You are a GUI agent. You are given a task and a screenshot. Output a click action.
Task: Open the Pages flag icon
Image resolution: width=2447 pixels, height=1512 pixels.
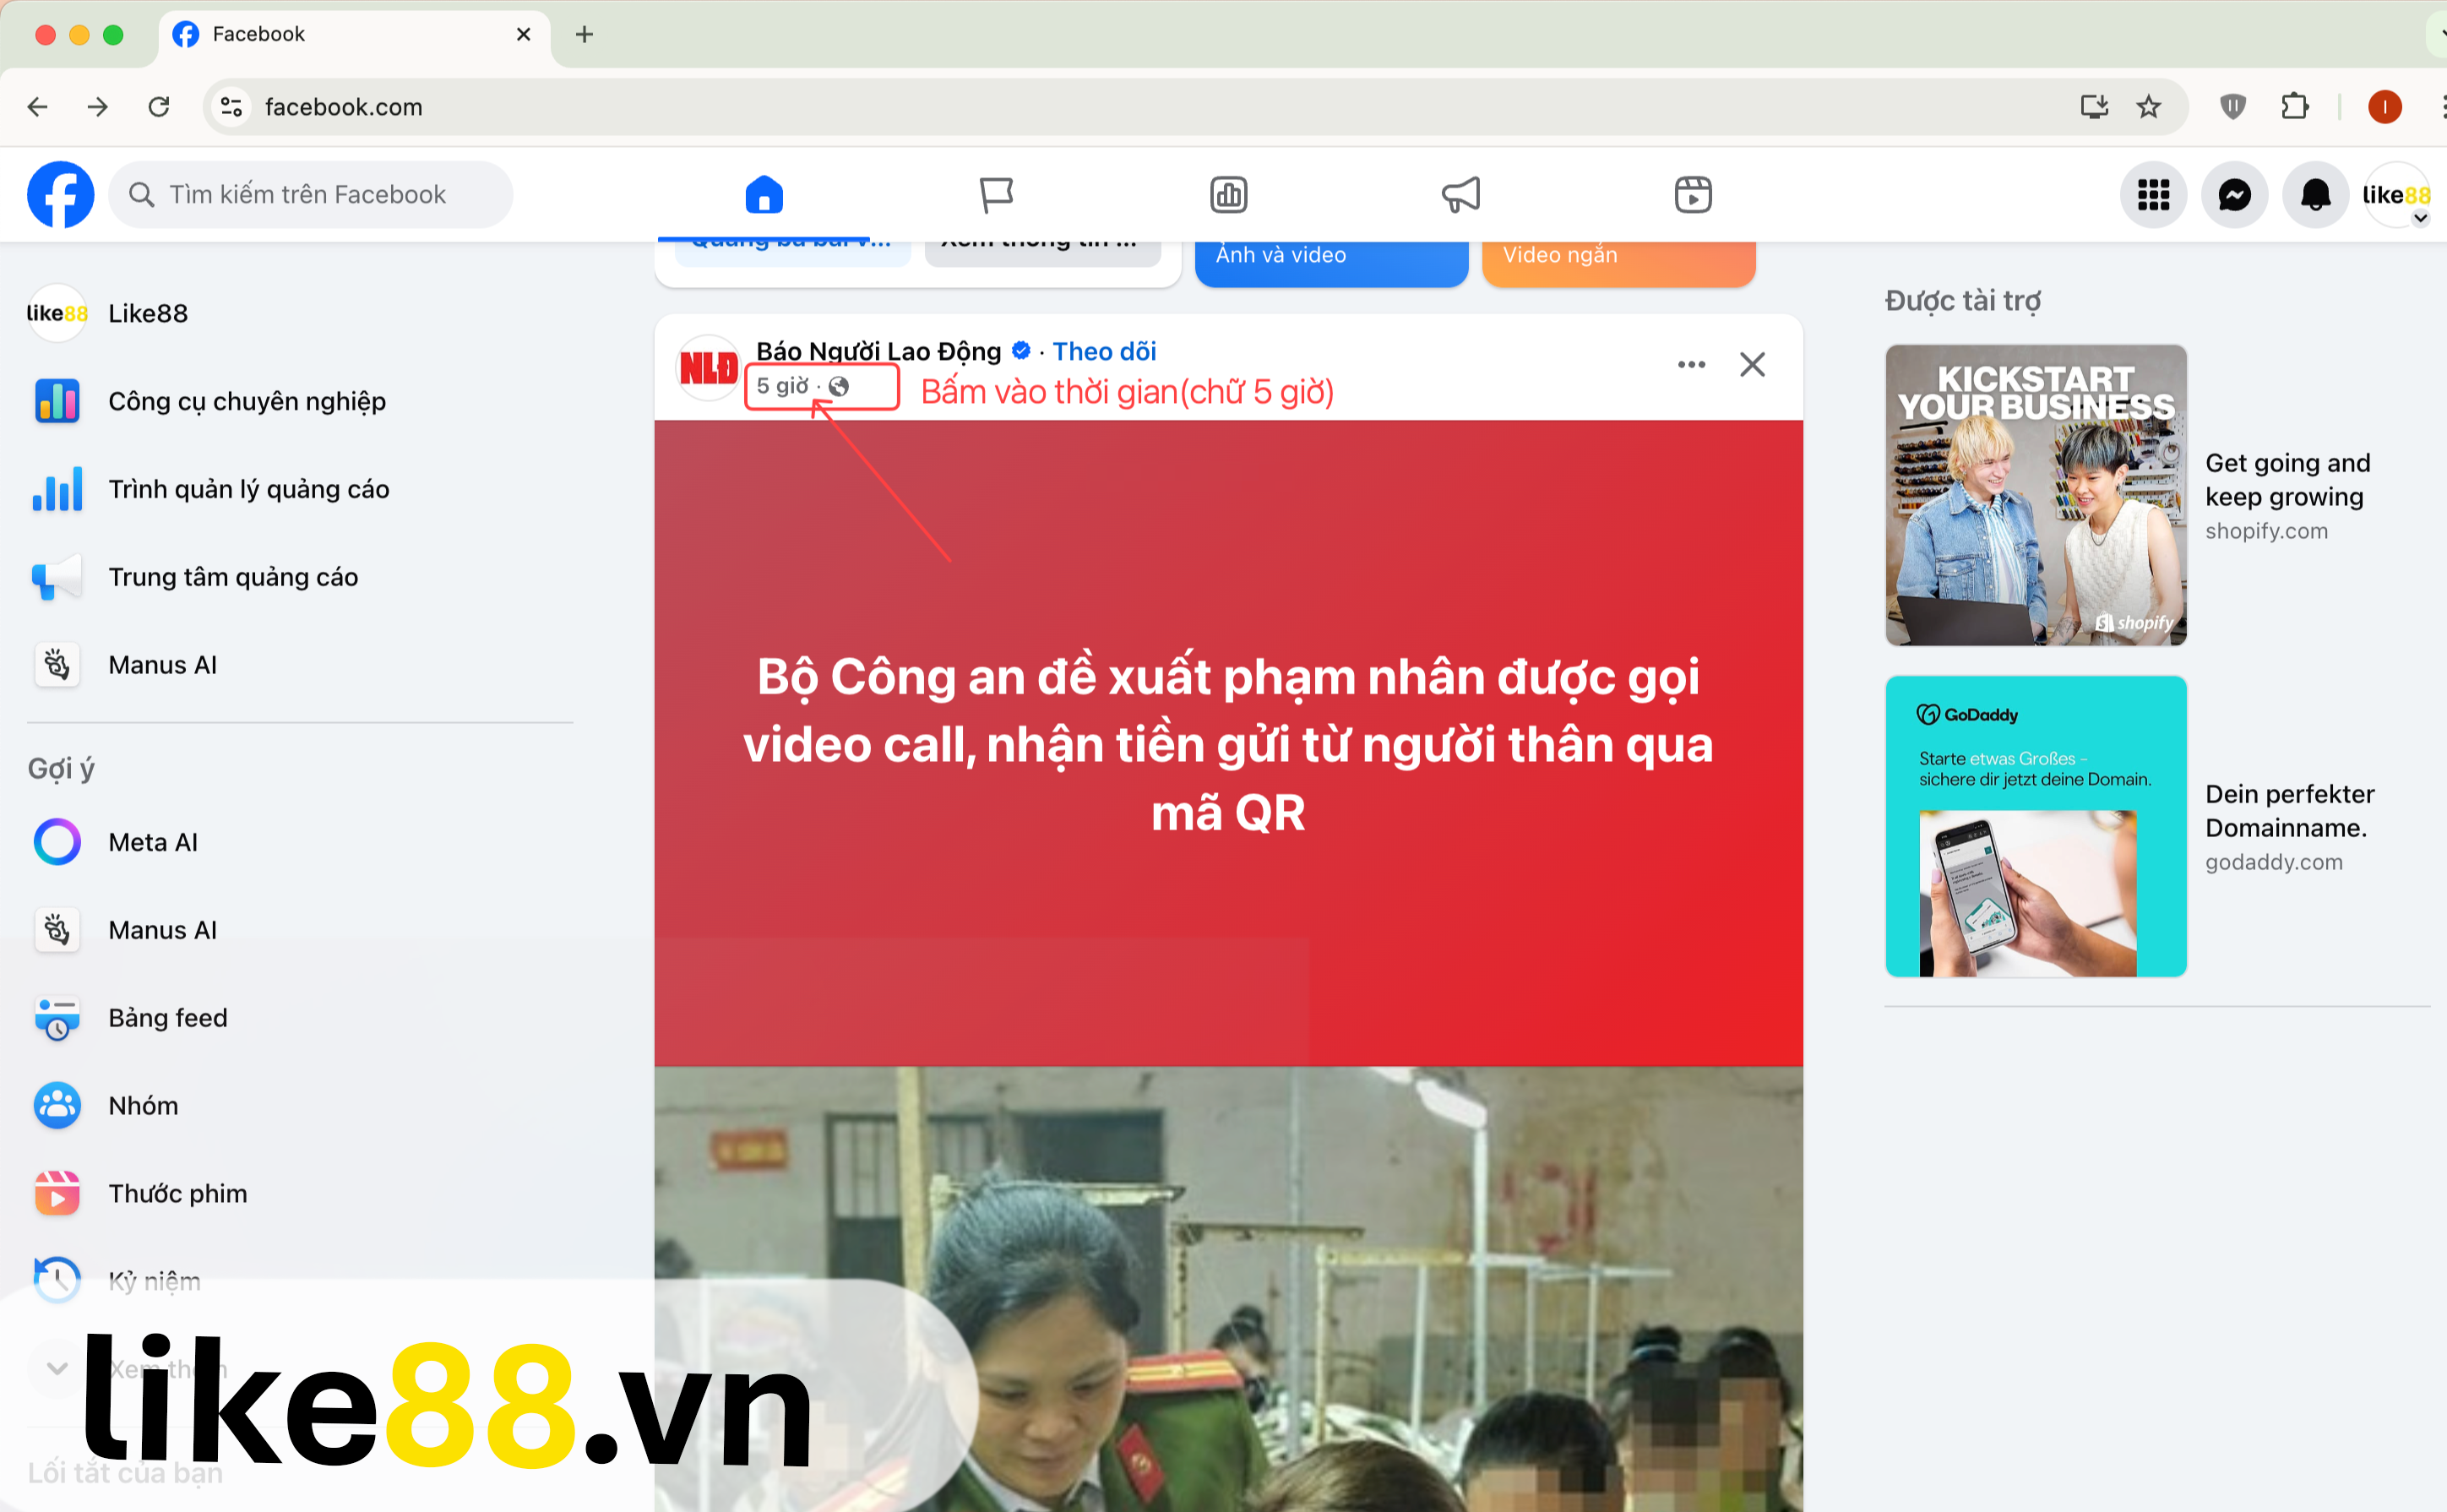(997, 195)
